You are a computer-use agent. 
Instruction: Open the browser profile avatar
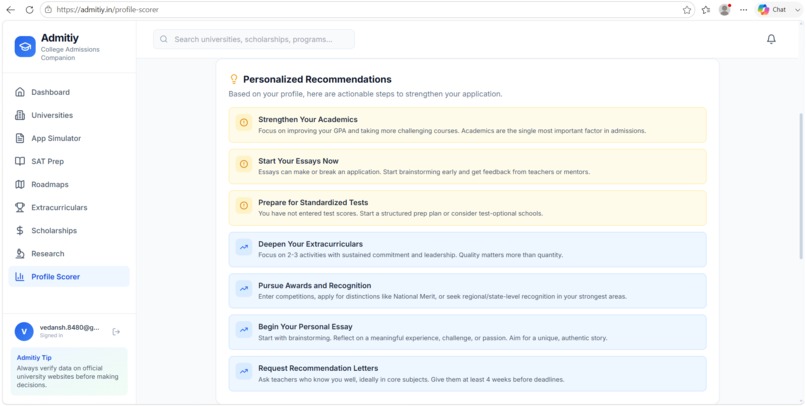(x=725, y=10)
